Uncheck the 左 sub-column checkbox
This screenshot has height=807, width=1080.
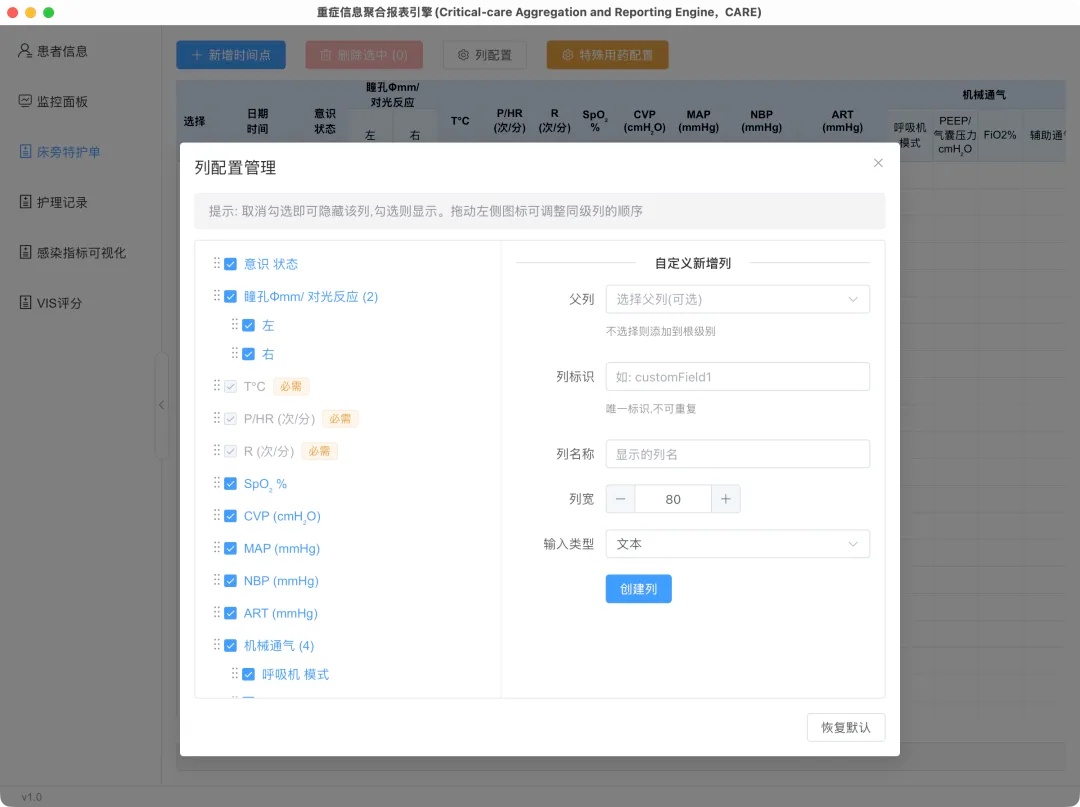[x=249, y=325]
